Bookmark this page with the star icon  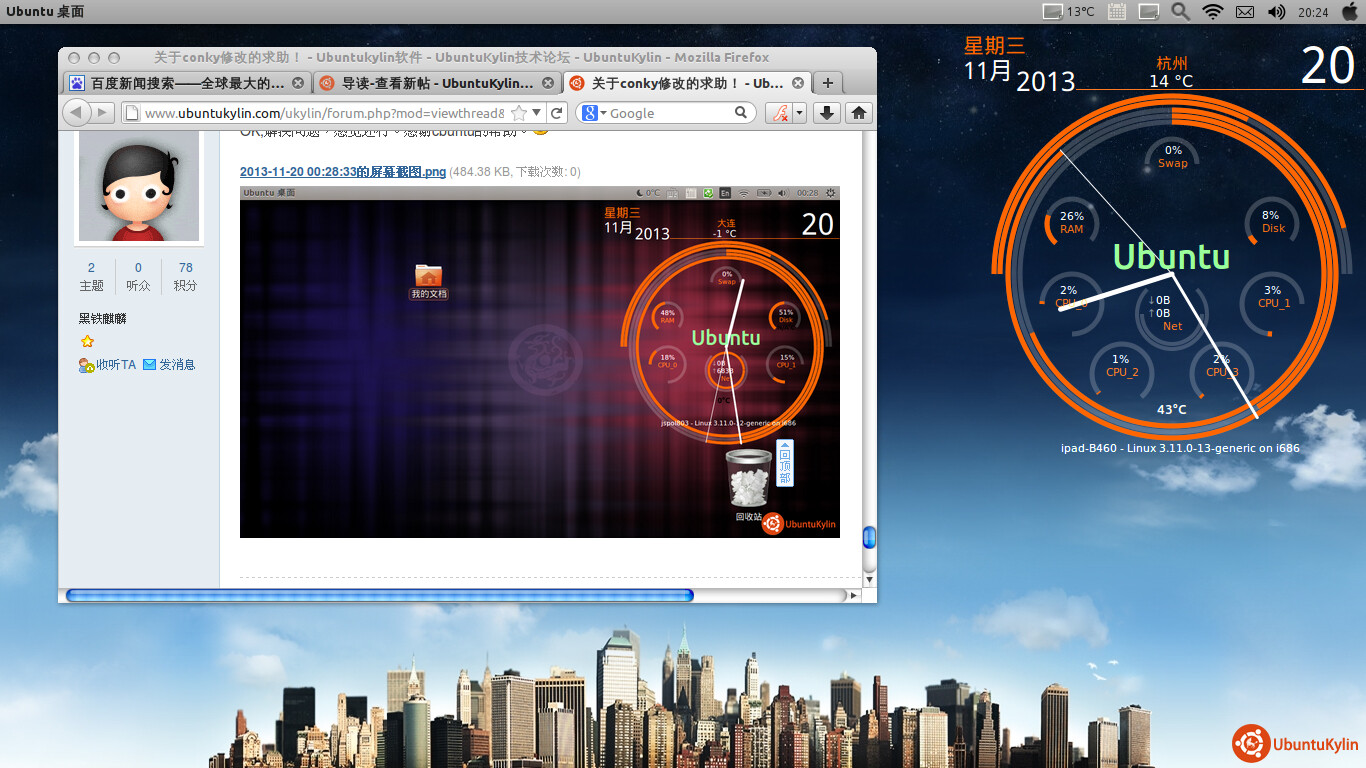(x=519, y=113)
